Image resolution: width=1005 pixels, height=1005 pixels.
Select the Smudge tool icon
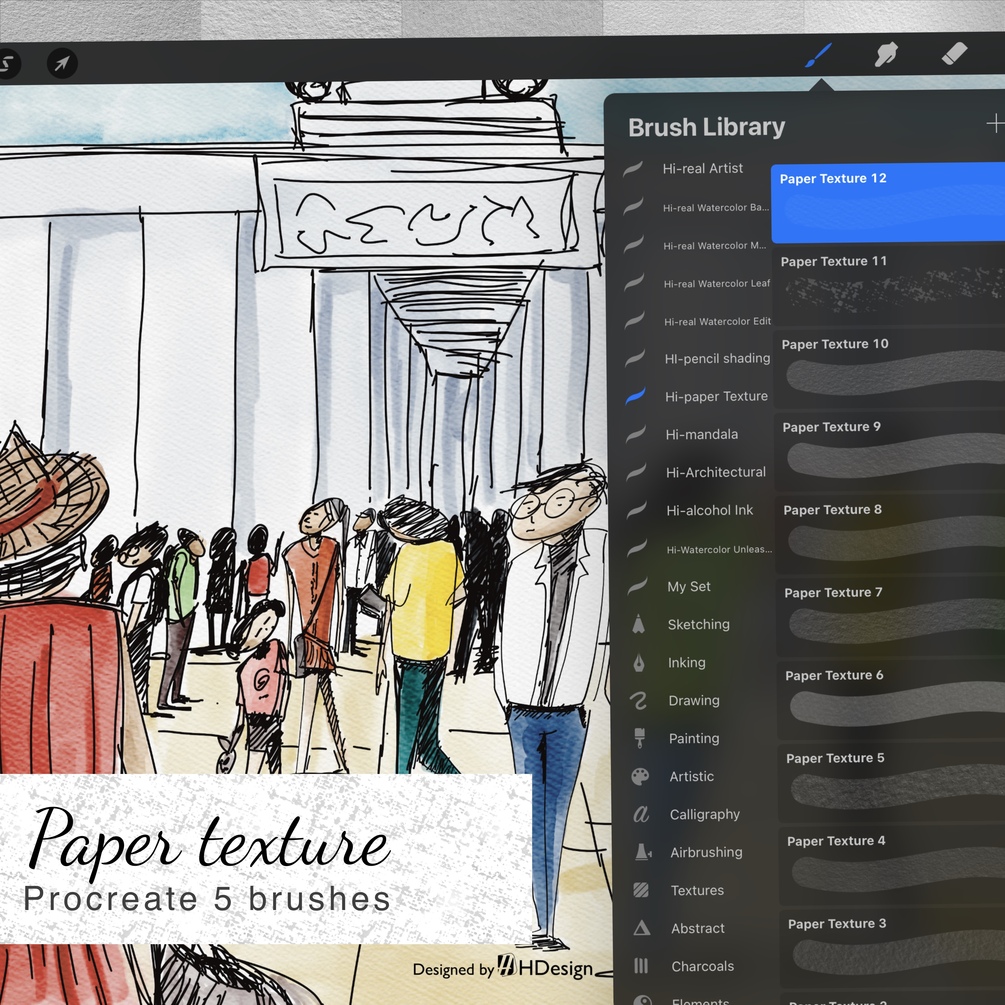(886, 54)
